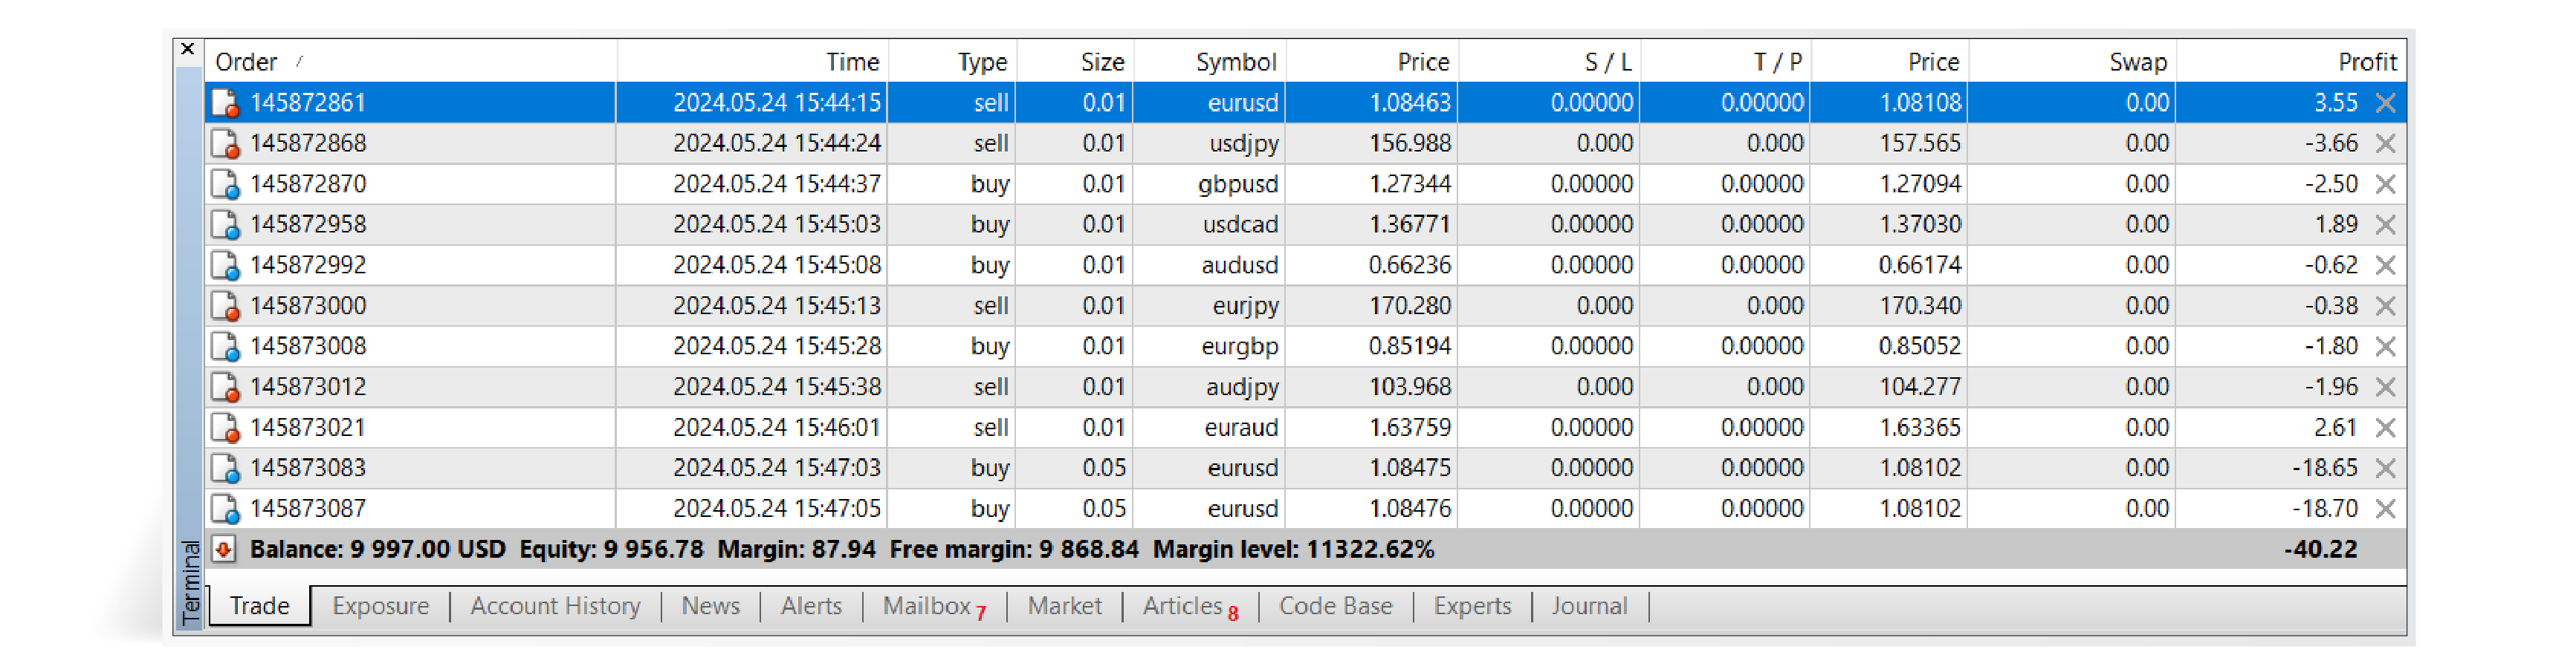Click the order icon for 145873087
The image size is (2576, 658).
pyautogui.click(x=225, y=509)
